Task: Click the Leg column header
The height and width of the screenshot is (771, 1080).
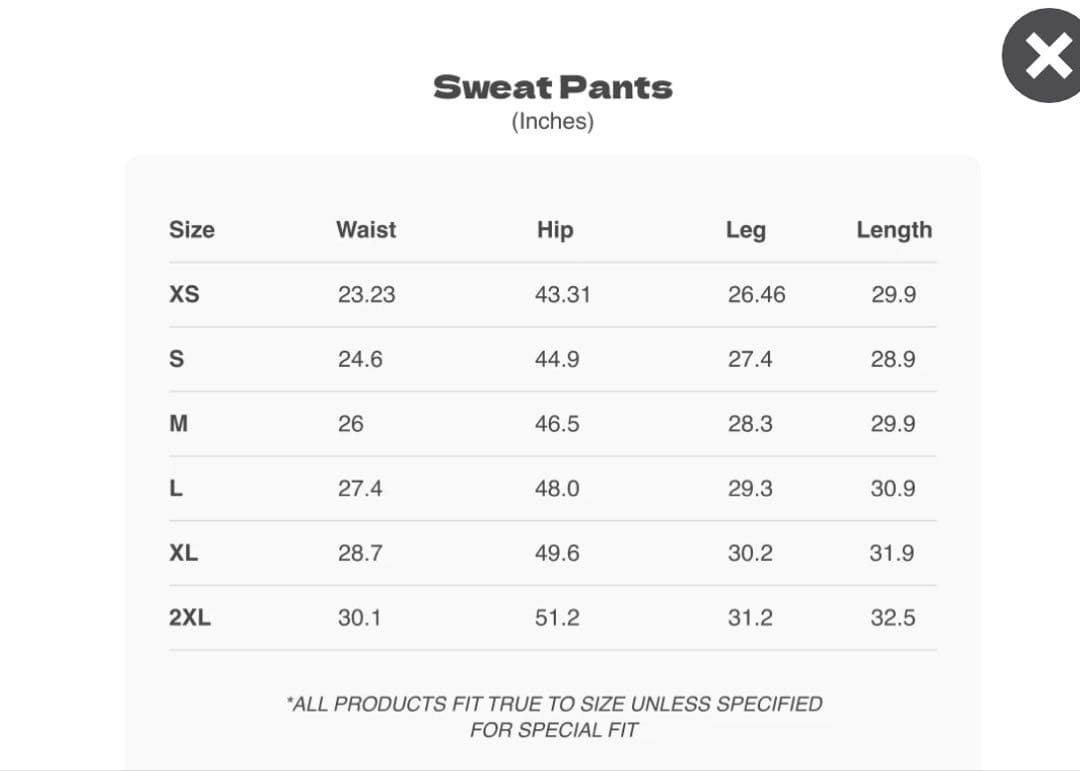Action: pyautogui.click(x=745, y=230)
